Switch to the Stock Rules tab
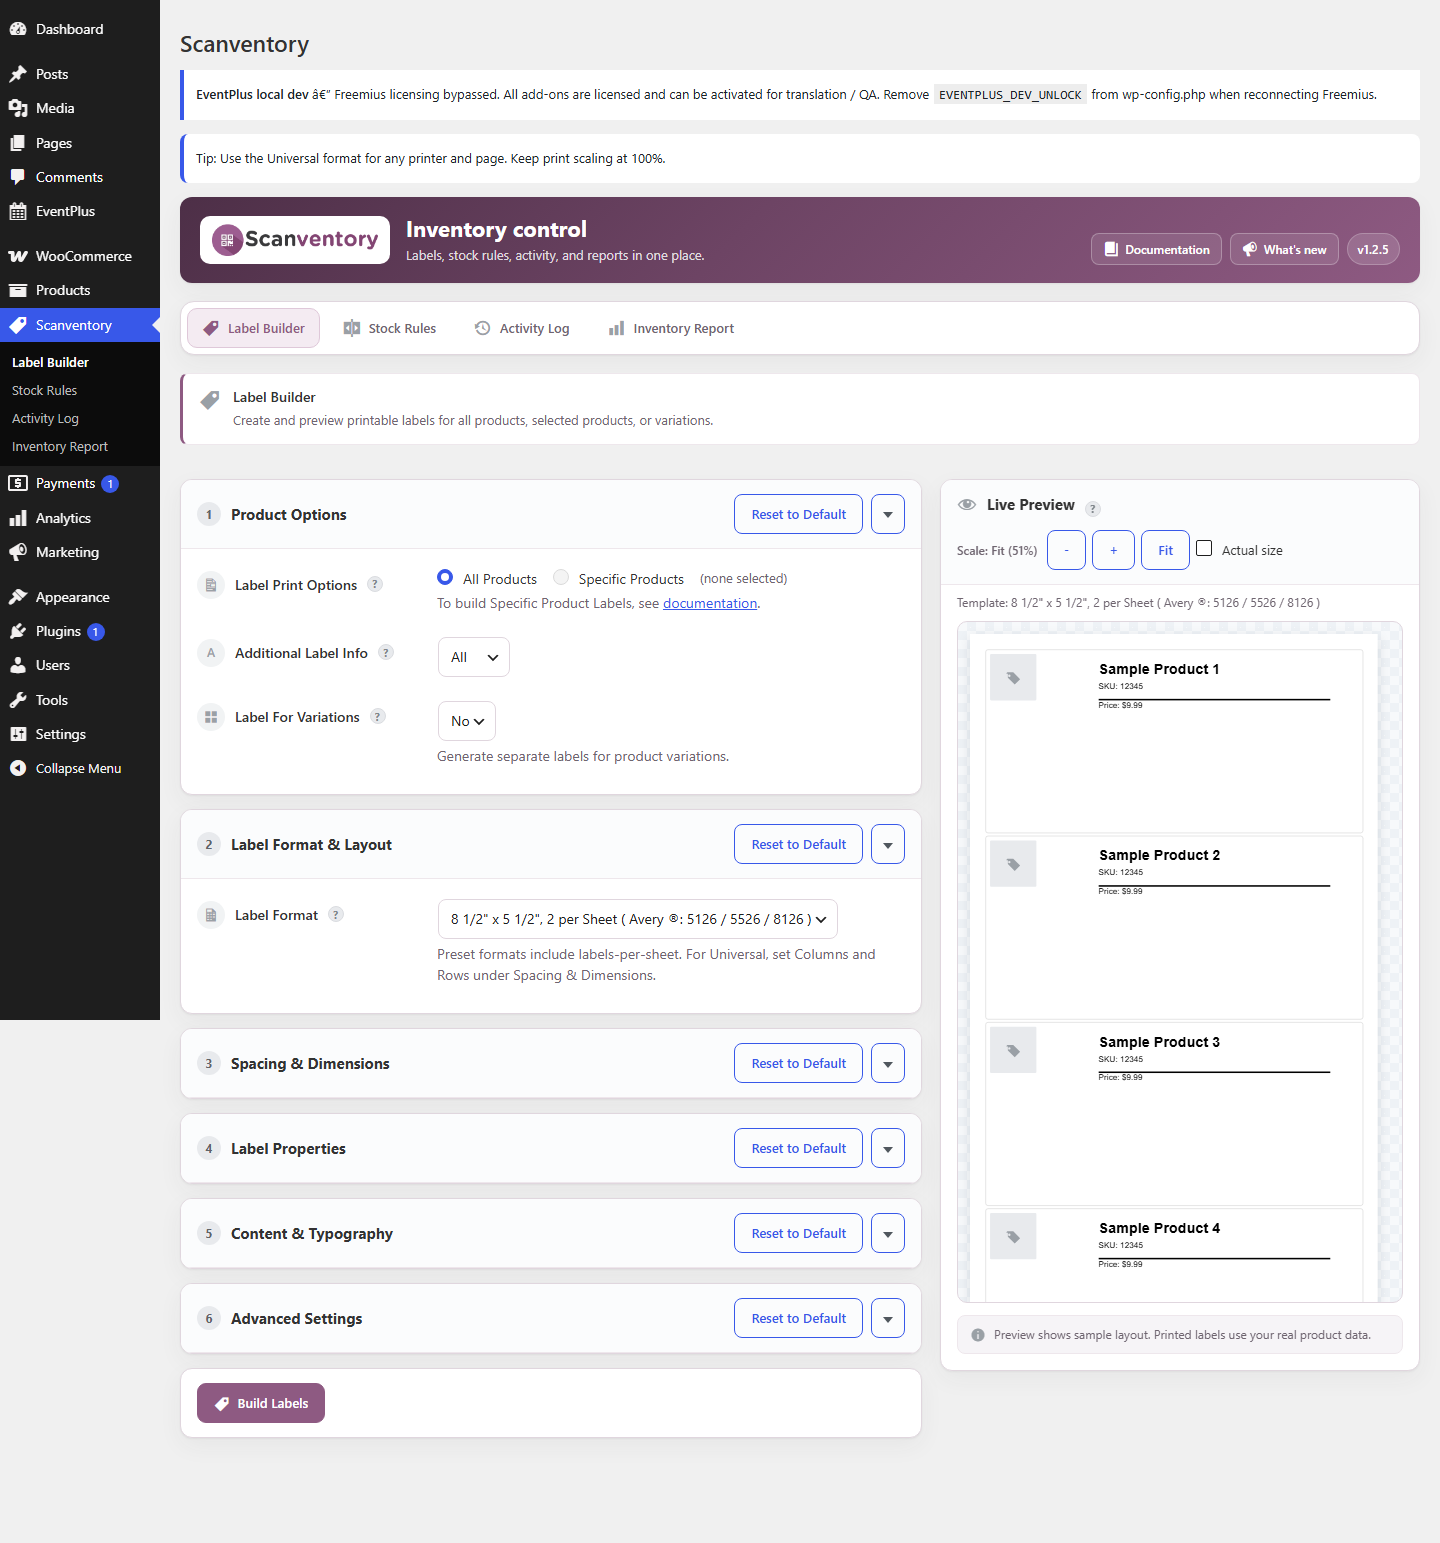Screen dimensions: 1440x1543 click(x=390, y=328)
